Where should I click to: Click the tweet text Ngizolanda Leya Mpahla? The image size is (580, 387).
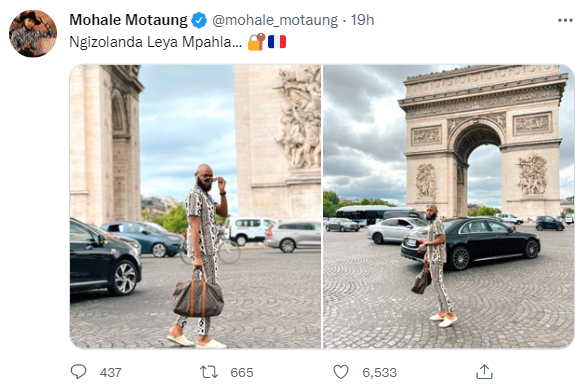tap(155, 42)
